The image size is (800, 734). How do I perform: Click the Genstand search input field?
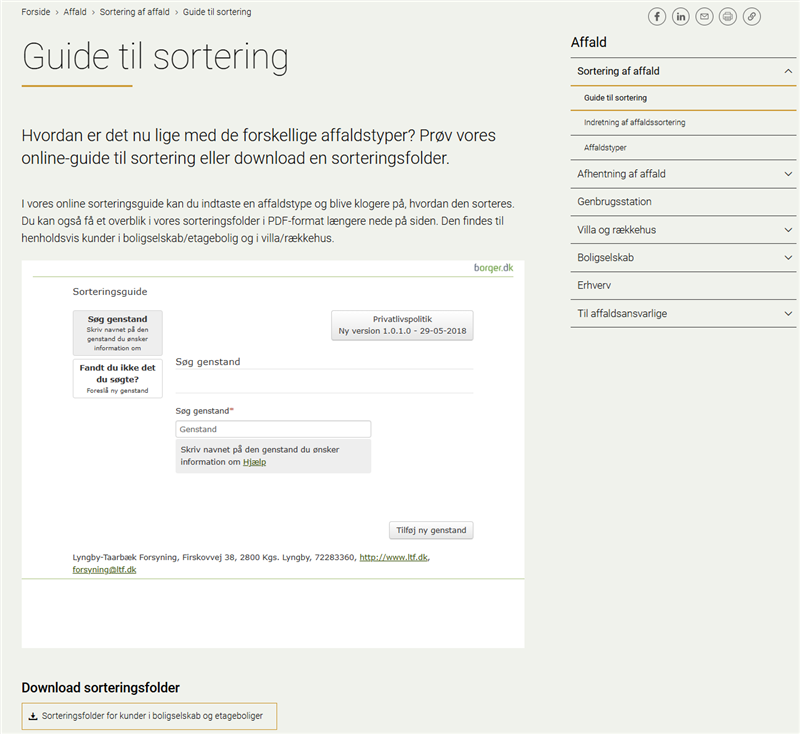pos(272,429)
